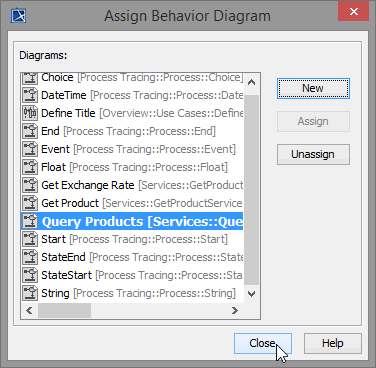
Task: Click the vertical scrollbar down arrow
Action: coord(252,294)
